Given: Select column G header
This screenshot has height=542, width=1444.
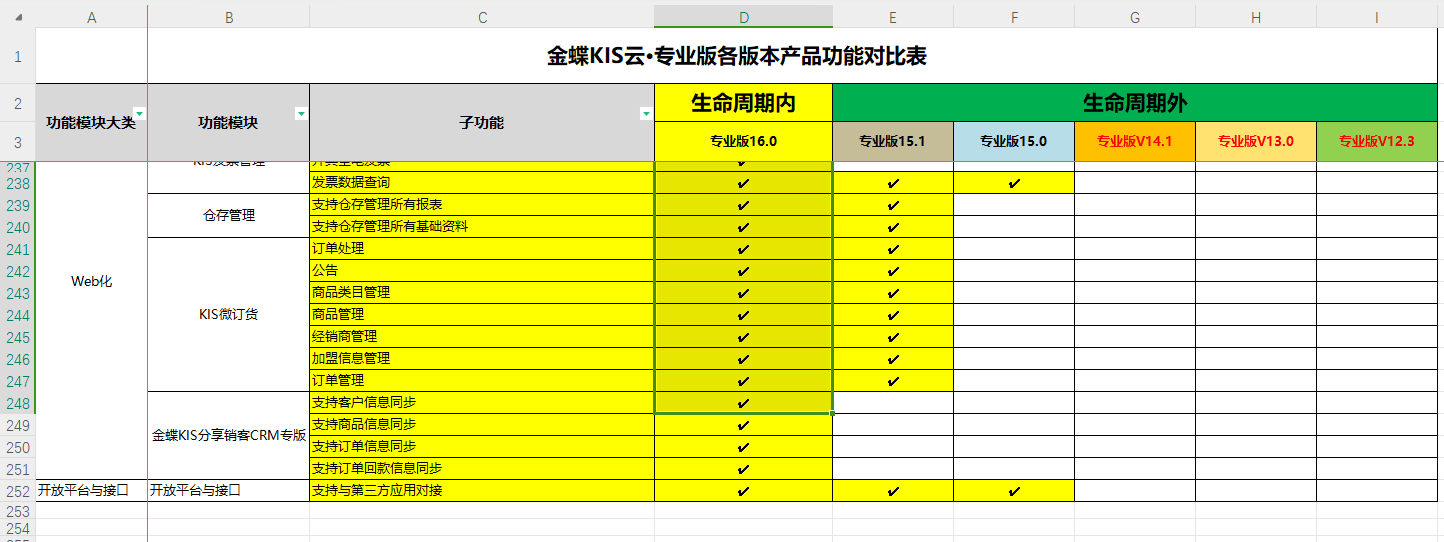Looking at the screenshot, I should [x=1135, y=17].
